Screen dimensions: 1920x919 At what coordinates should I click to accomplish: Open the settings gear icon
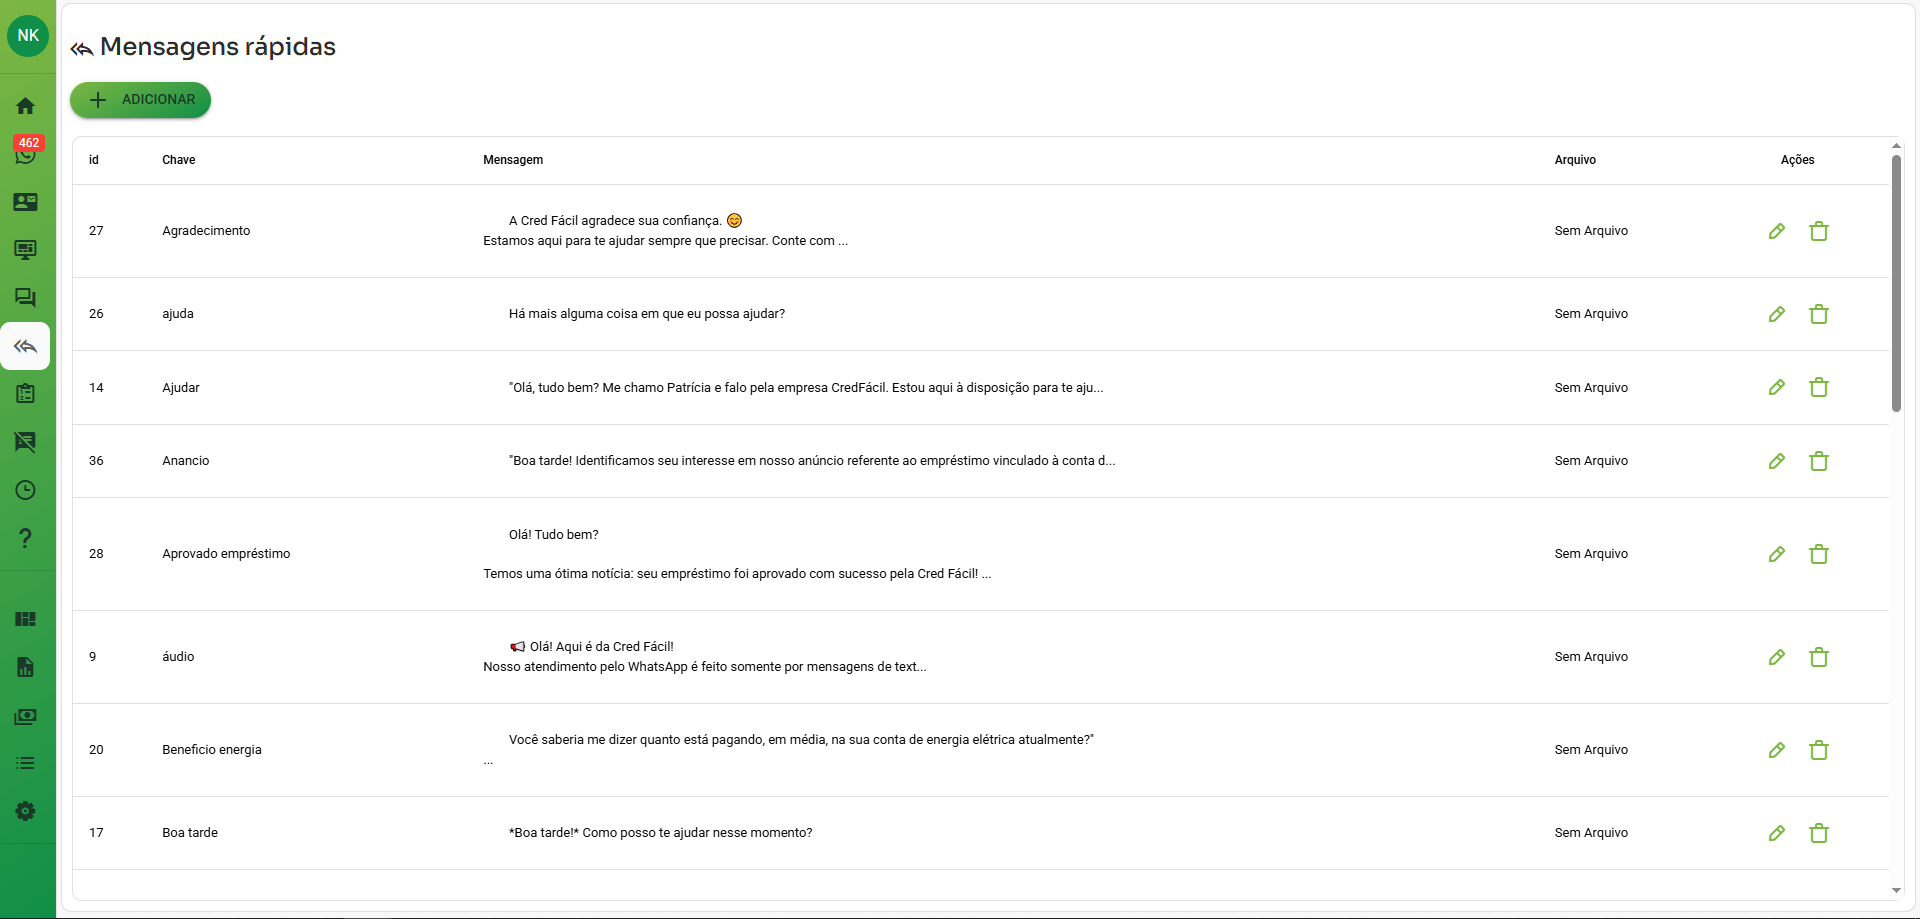[26, 811]
